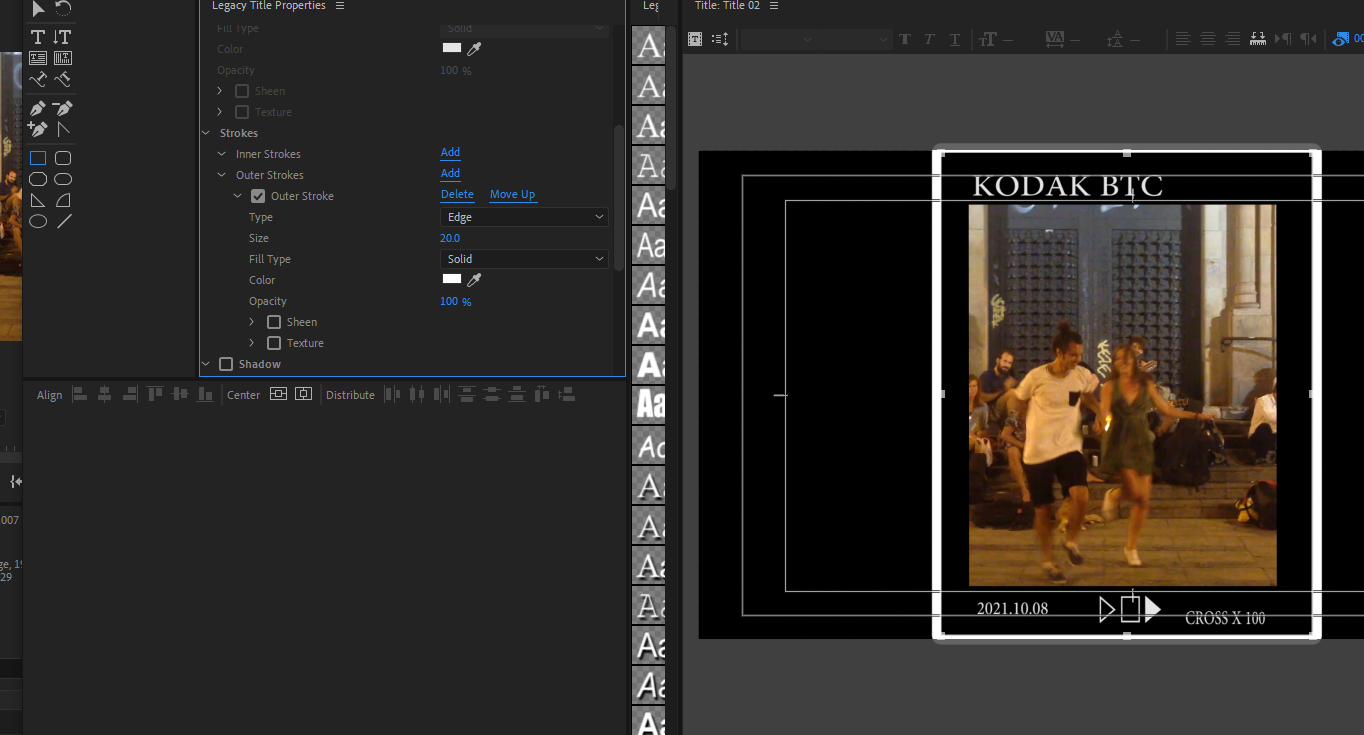Select the Clipped Corner Rectangle tool
1364x735 pixels.
pyautogui.click(x=38, y=179)
